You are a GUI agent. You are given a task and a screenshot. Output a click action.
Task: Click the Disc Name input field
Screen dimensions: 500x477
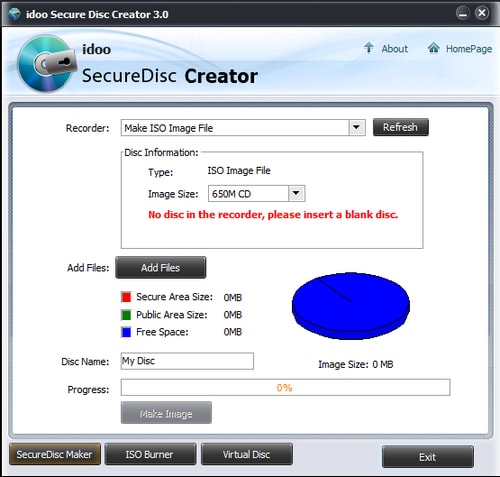(x=187, y=361)
